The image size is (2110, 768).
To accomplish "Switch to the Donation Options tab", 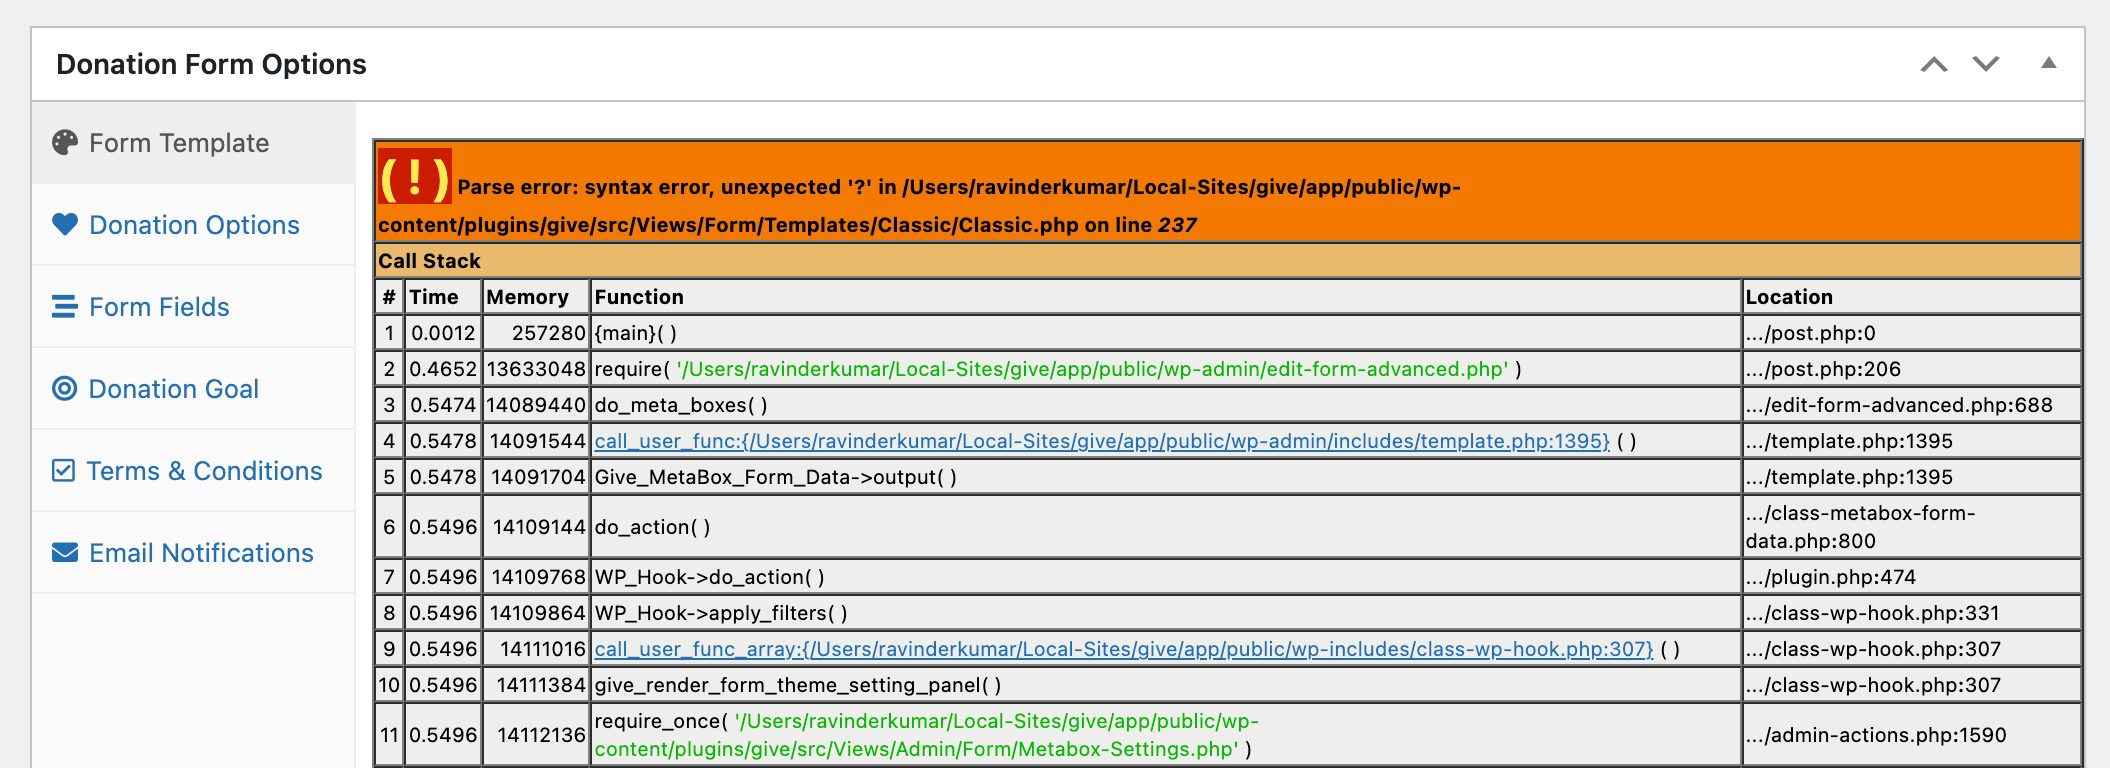I will (x=193, y=225).
